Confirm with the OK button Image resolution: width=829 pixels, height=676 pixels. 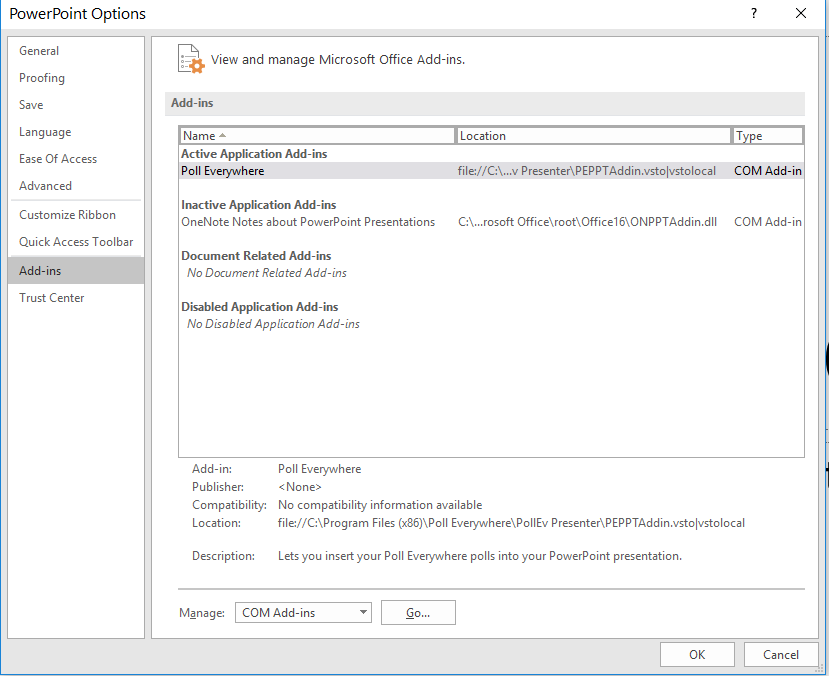[x=697, y=655]
